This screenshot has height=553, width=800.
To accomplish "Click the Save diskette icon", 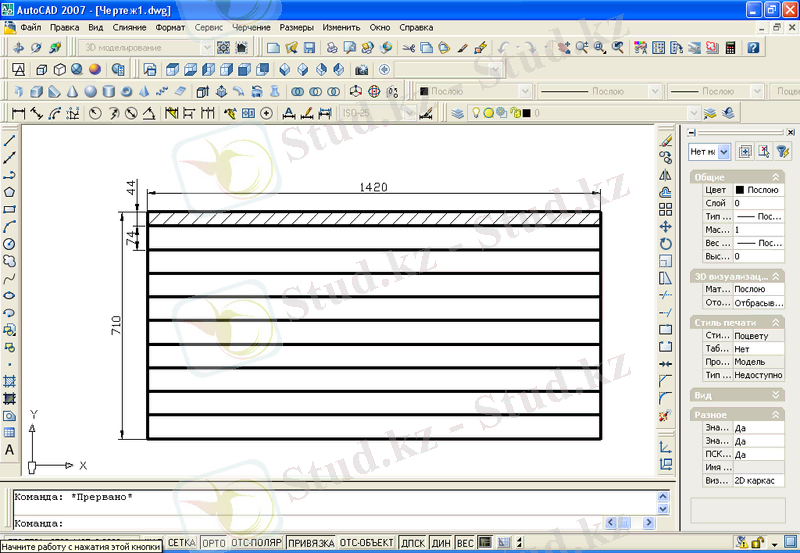I will [310, 47].
